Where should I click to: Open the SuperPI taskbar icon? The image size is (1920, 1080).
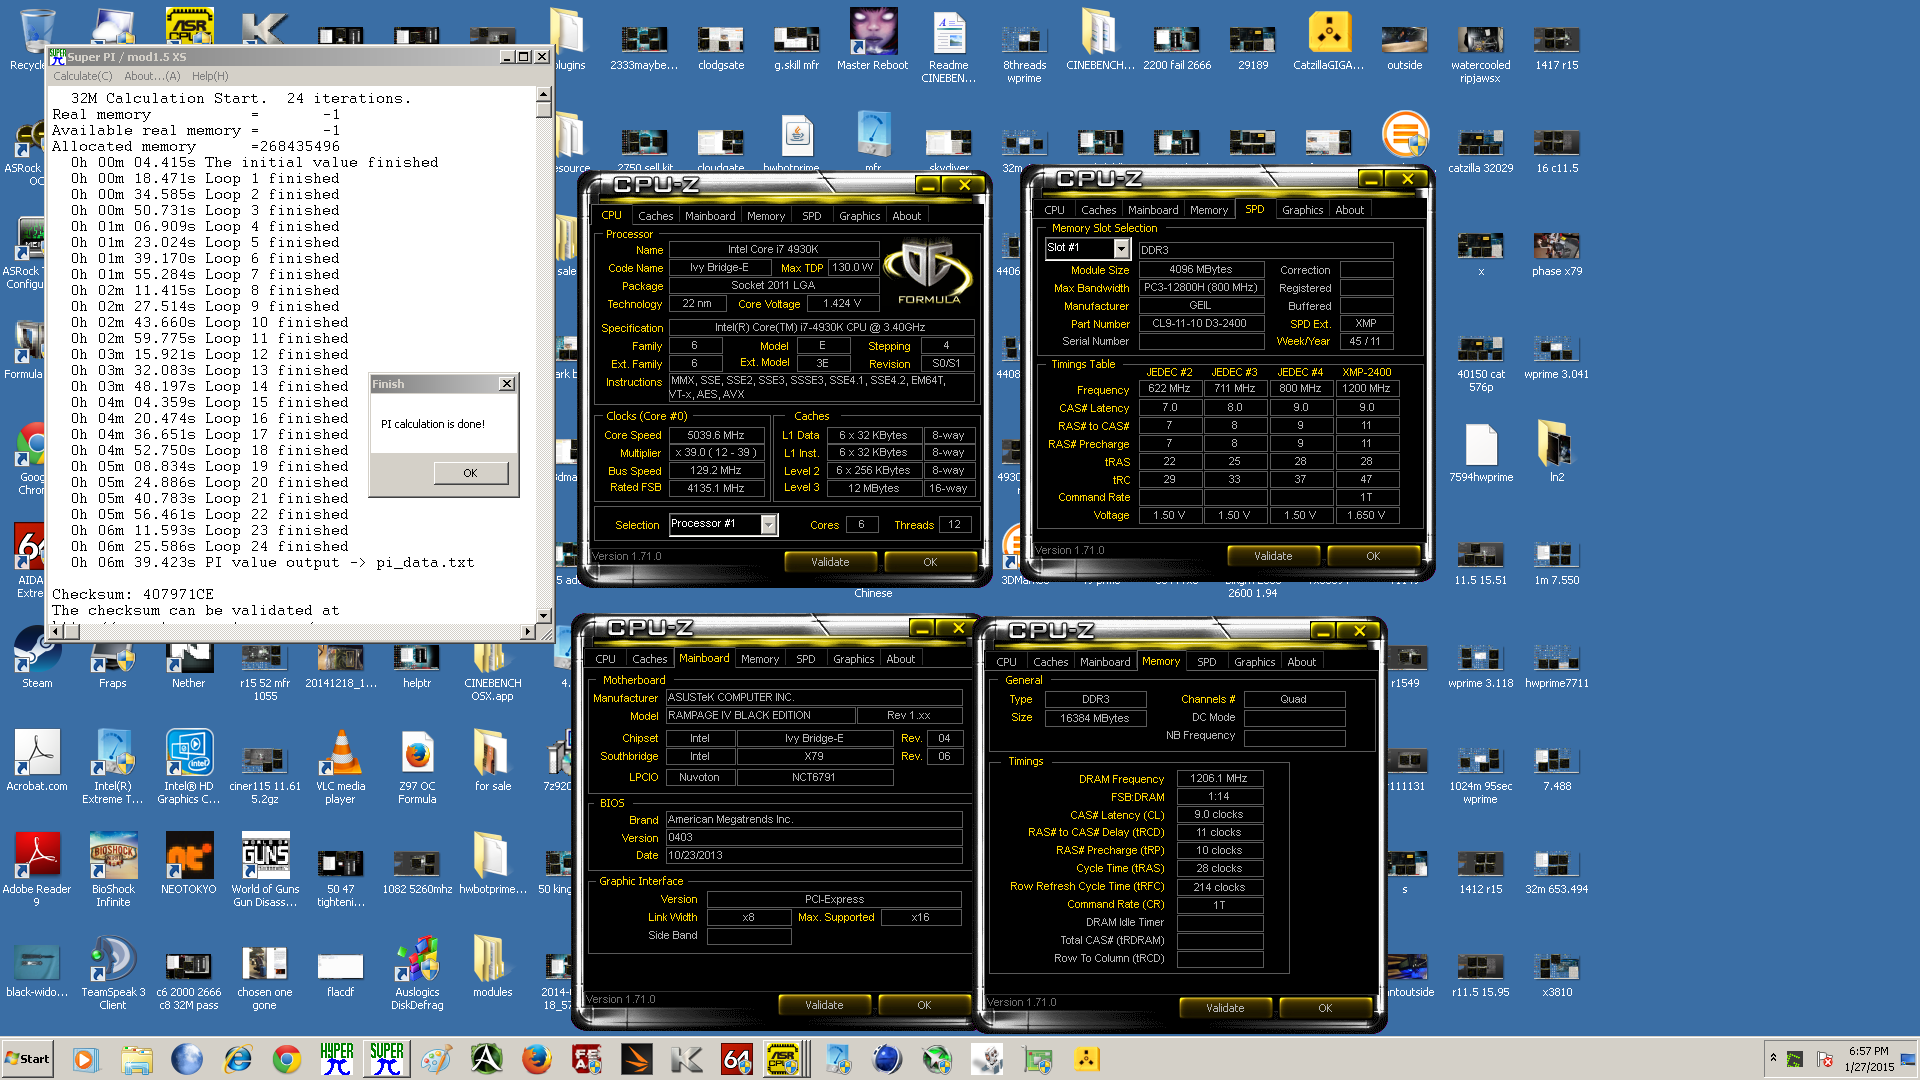(x=387, y=1059)
